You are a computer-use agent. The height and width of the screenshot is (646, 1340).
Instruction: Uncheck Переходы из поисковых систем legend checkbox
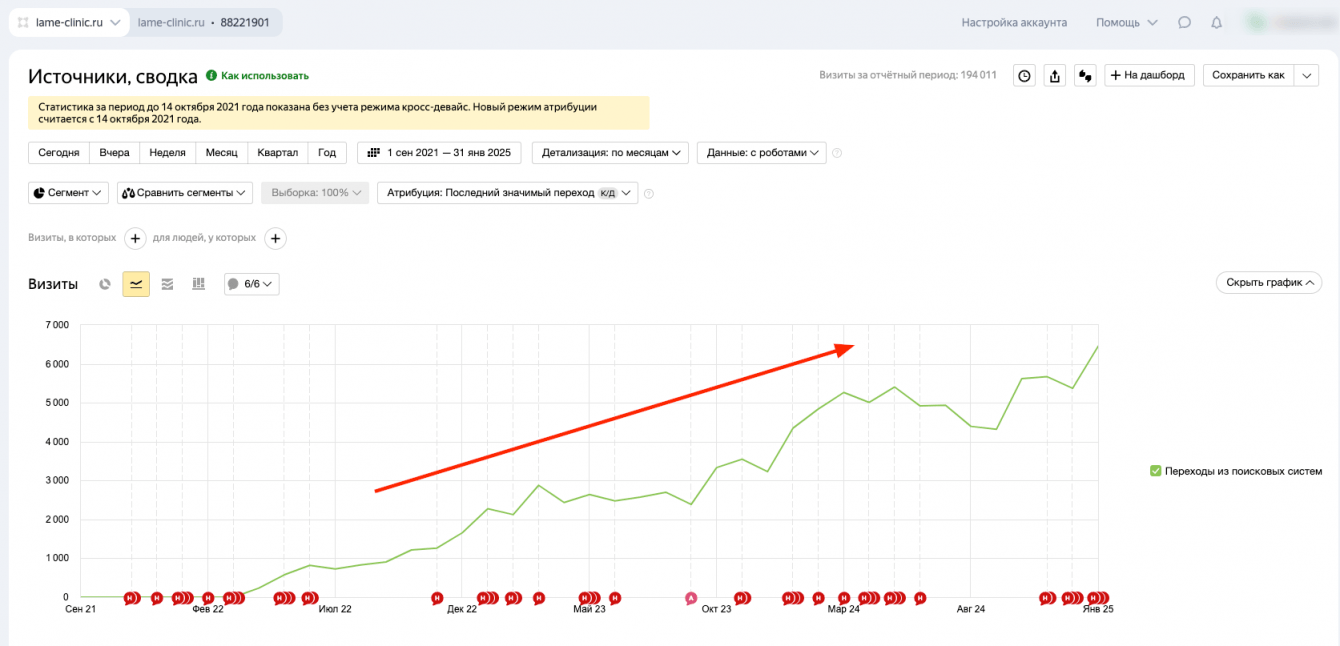pyautogui.click(x=1156, y=471)
